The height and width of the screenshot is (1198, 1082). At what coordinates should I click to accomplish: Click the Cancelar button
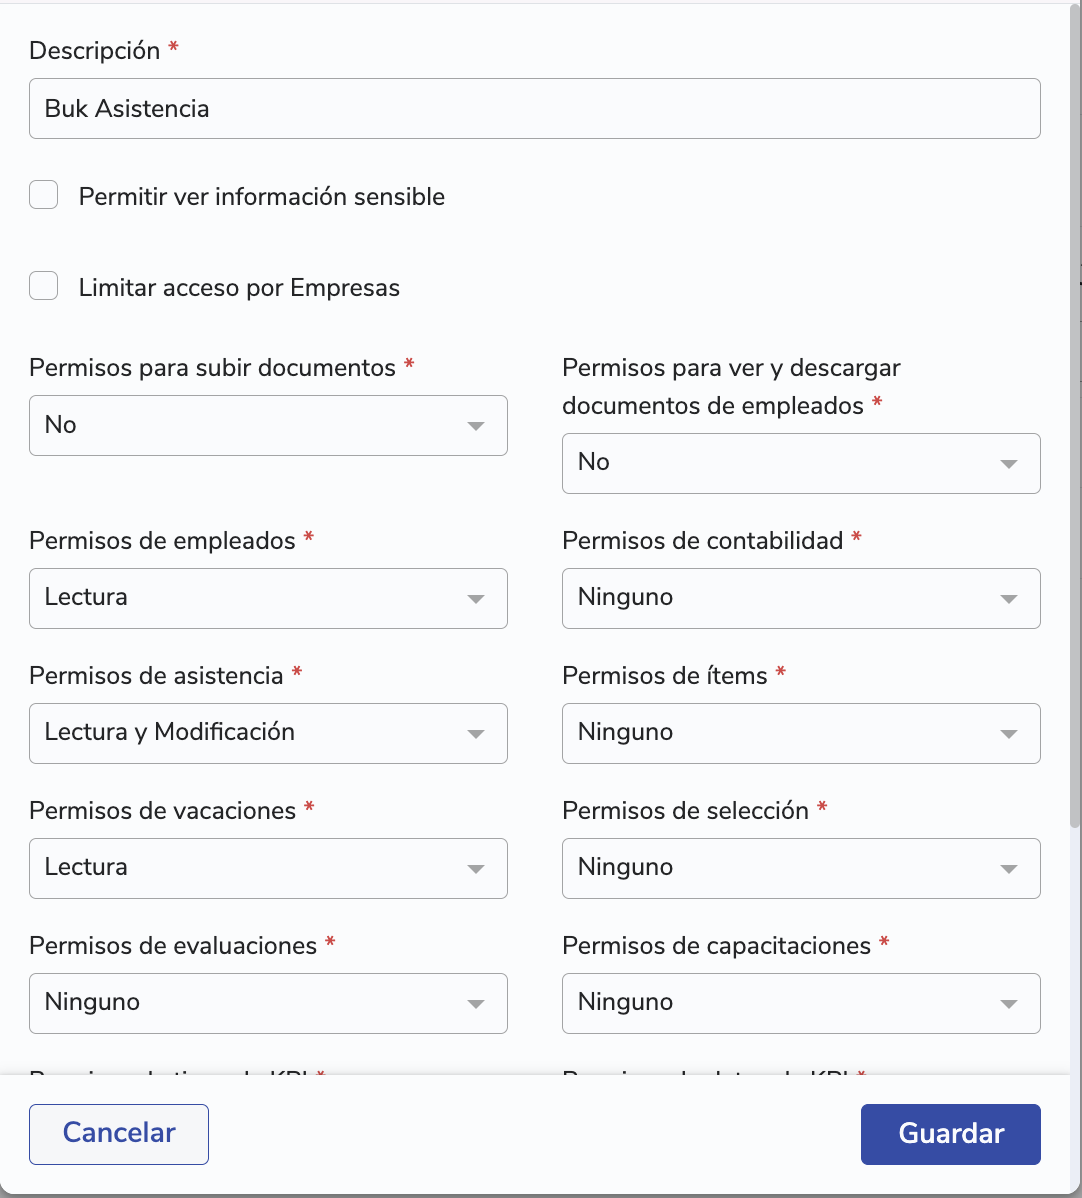(119, 1134)
